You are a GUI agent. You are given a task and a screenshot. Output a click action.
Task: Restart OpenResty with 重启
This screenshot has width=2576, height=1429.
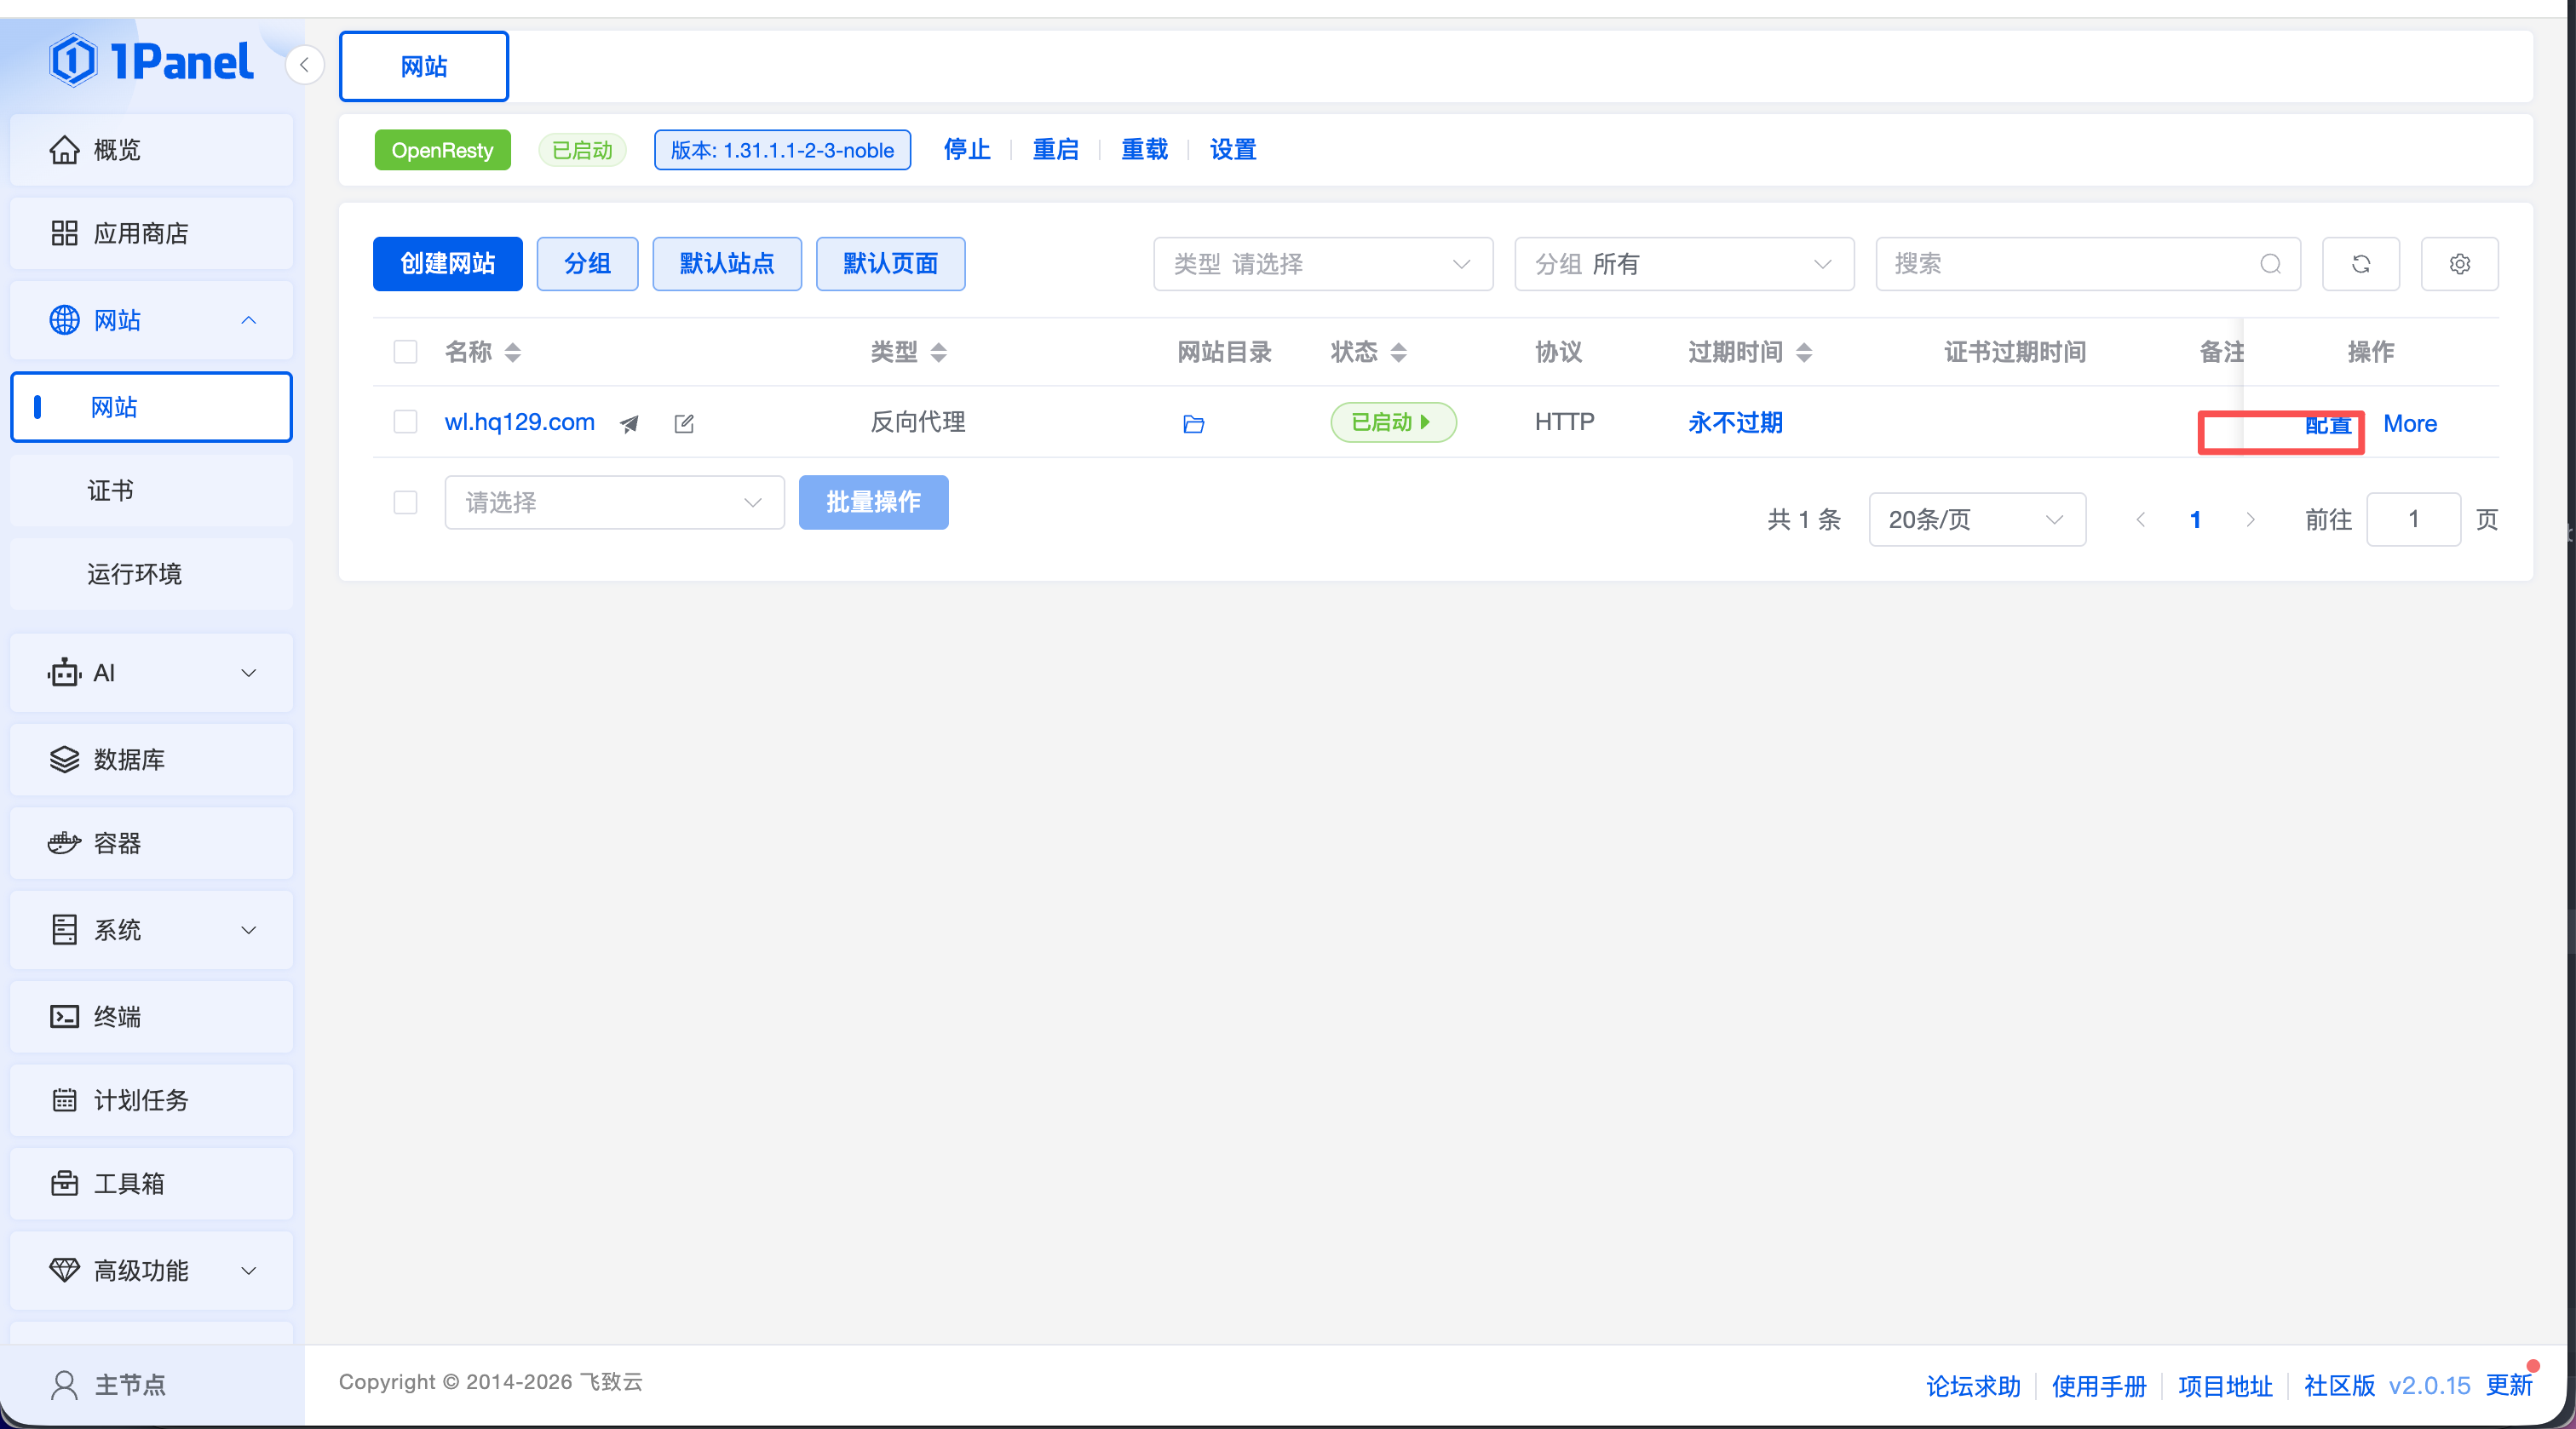coord(1056,150)
